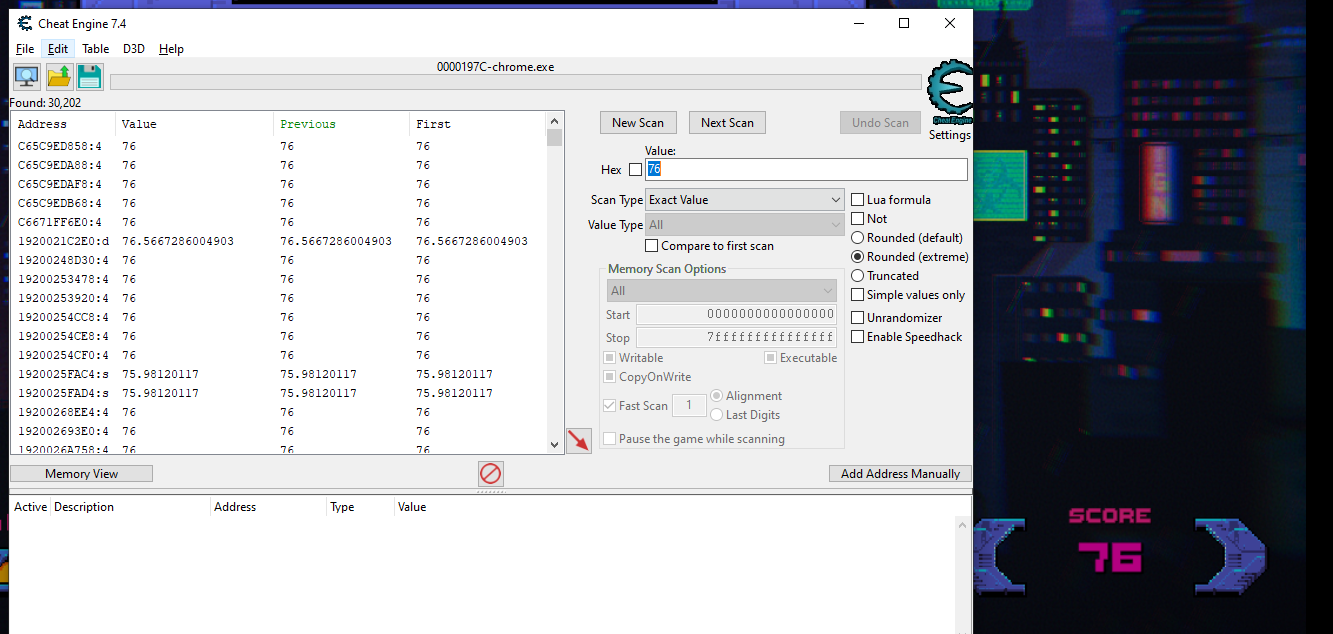Click the Cheat Engine title bar icon
The width and height of the screenshot is (1333, 634).
coord(24,23)
